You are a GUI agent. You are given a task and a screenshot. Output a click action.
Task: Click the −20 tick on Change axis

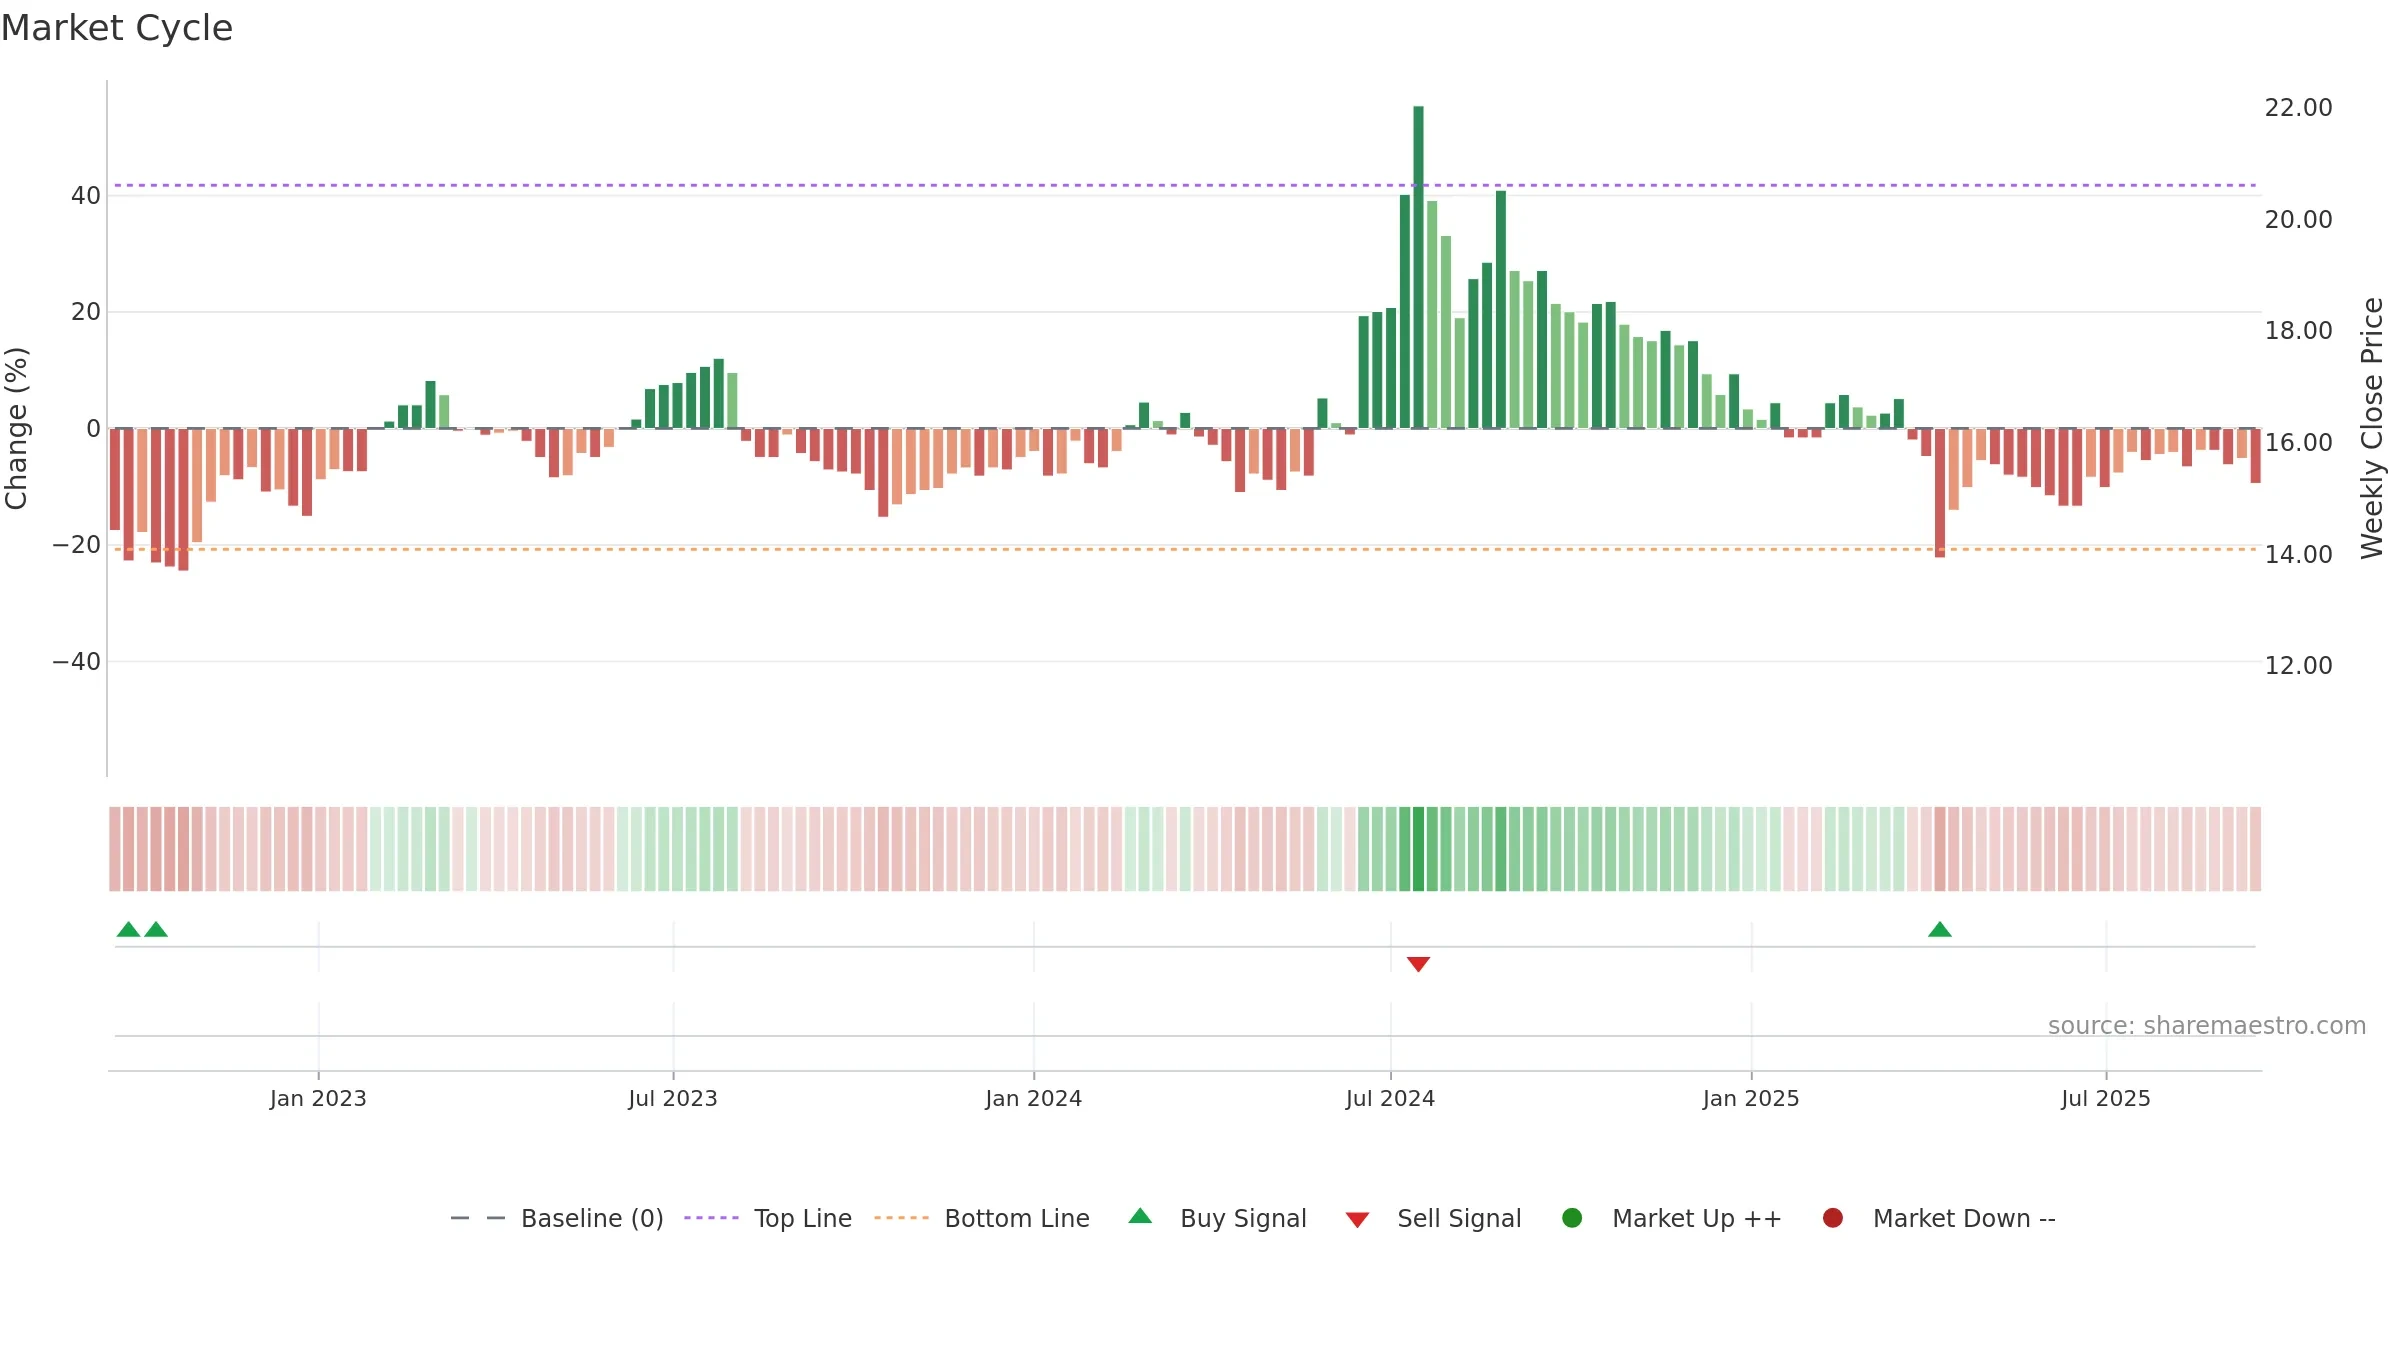click(x=77, y=546)
